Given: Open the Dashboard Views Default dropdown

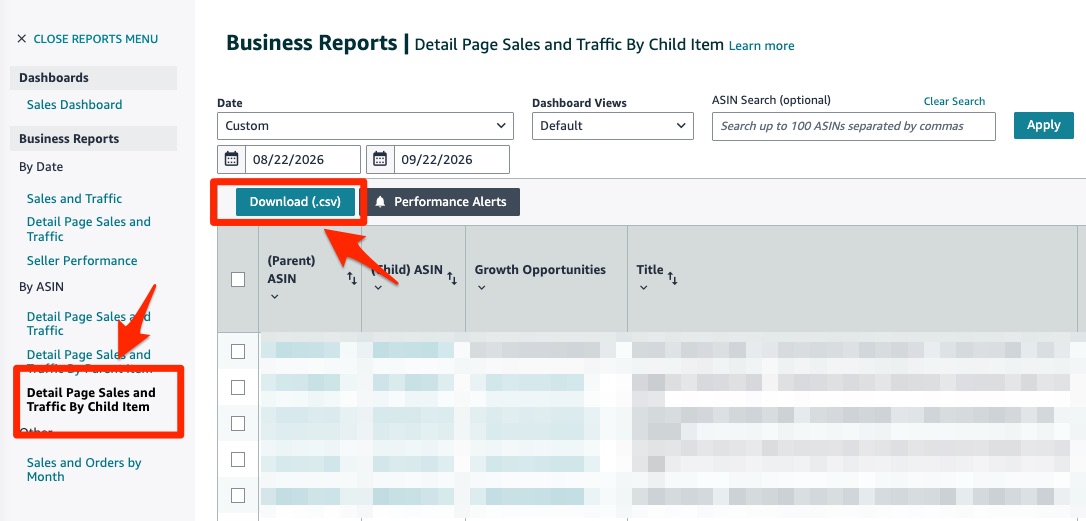Looking at the screenshot, I should (613, 126).
